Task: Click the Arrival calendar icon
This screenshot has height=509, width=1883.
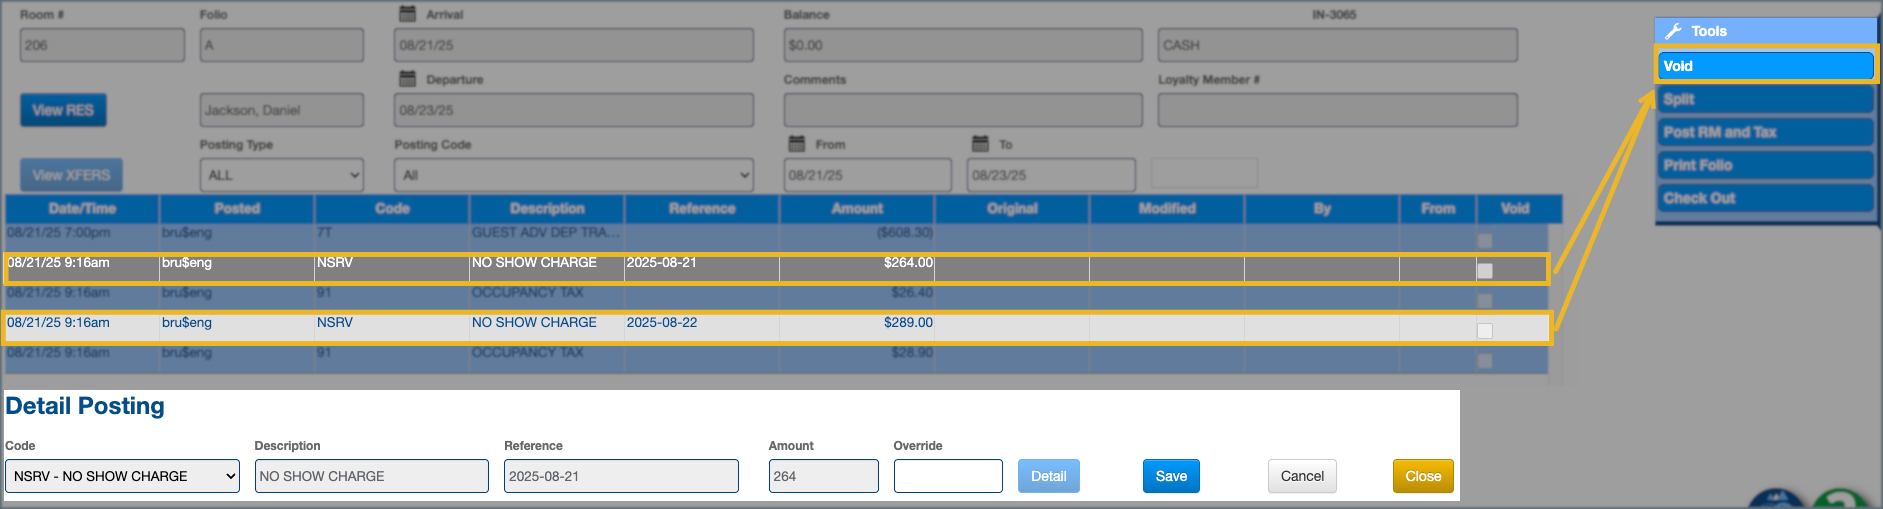Action: [407, 14]
